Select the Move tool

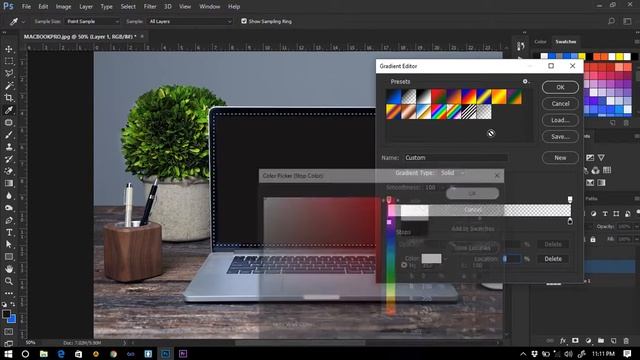click(x=9, y=49)
